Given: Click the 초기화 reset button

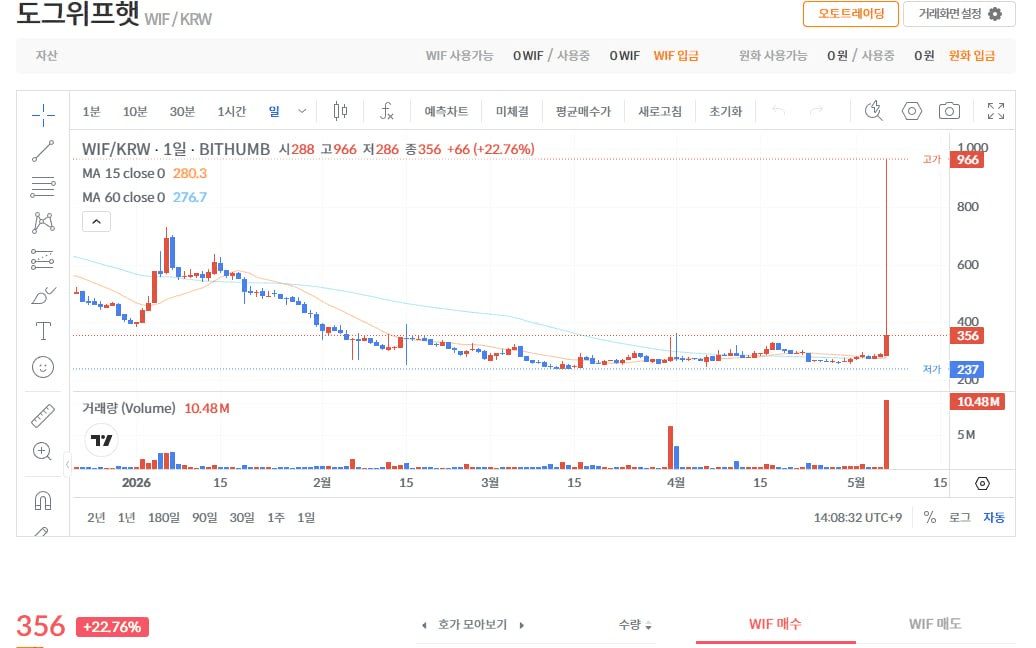Looking at the screenshot, I should [725, 111].
